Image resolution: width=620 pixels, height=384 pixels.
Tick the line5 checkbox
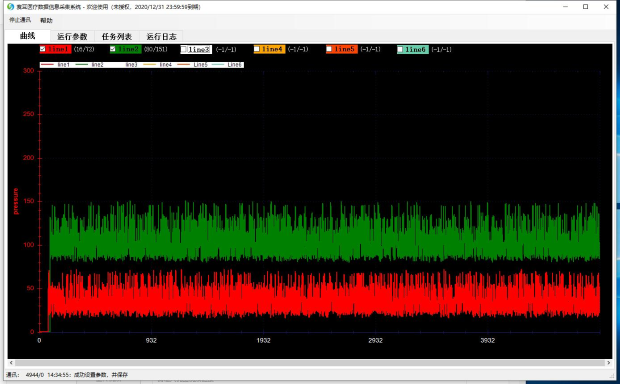click(329, 49)
